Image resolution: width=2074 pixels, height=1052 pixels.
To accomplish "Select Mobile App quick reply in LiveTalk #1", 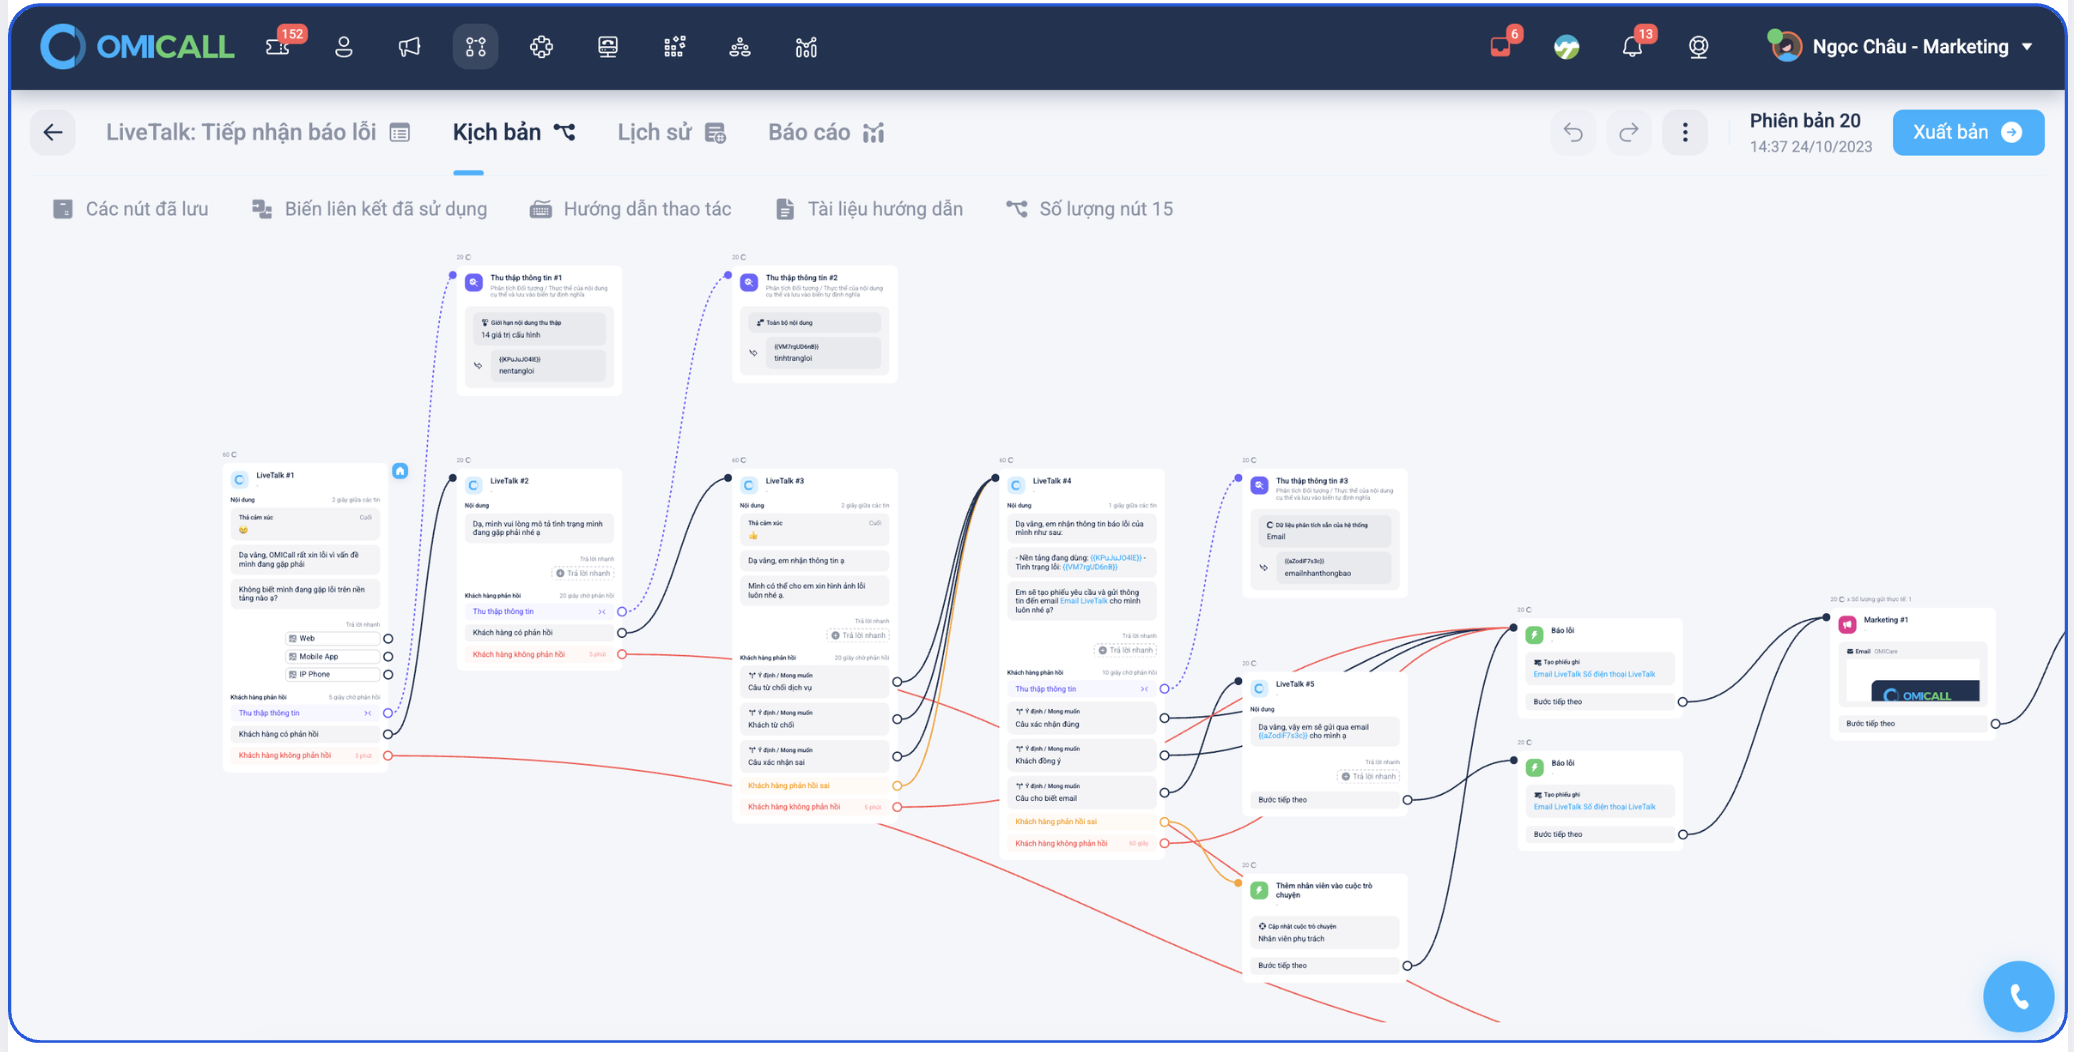I will pos(332,656).
